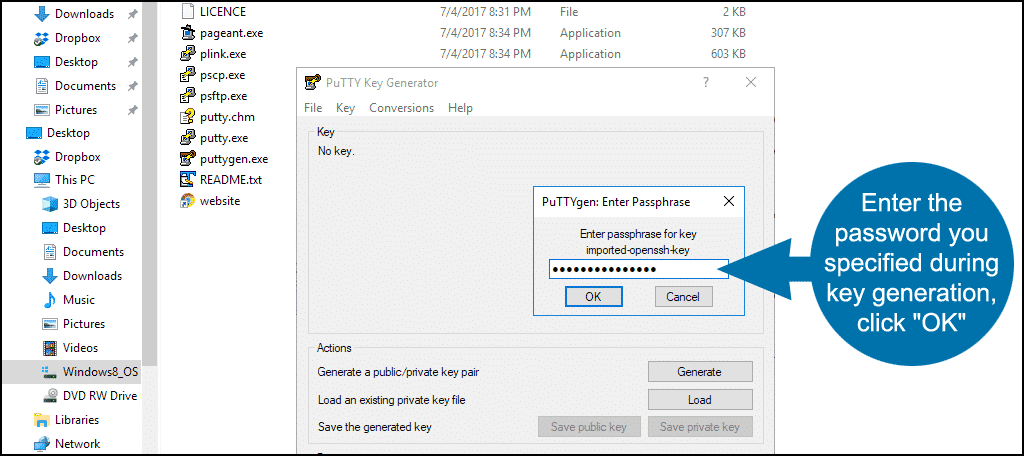Select pinned Documents in quick access

[85, 86]
